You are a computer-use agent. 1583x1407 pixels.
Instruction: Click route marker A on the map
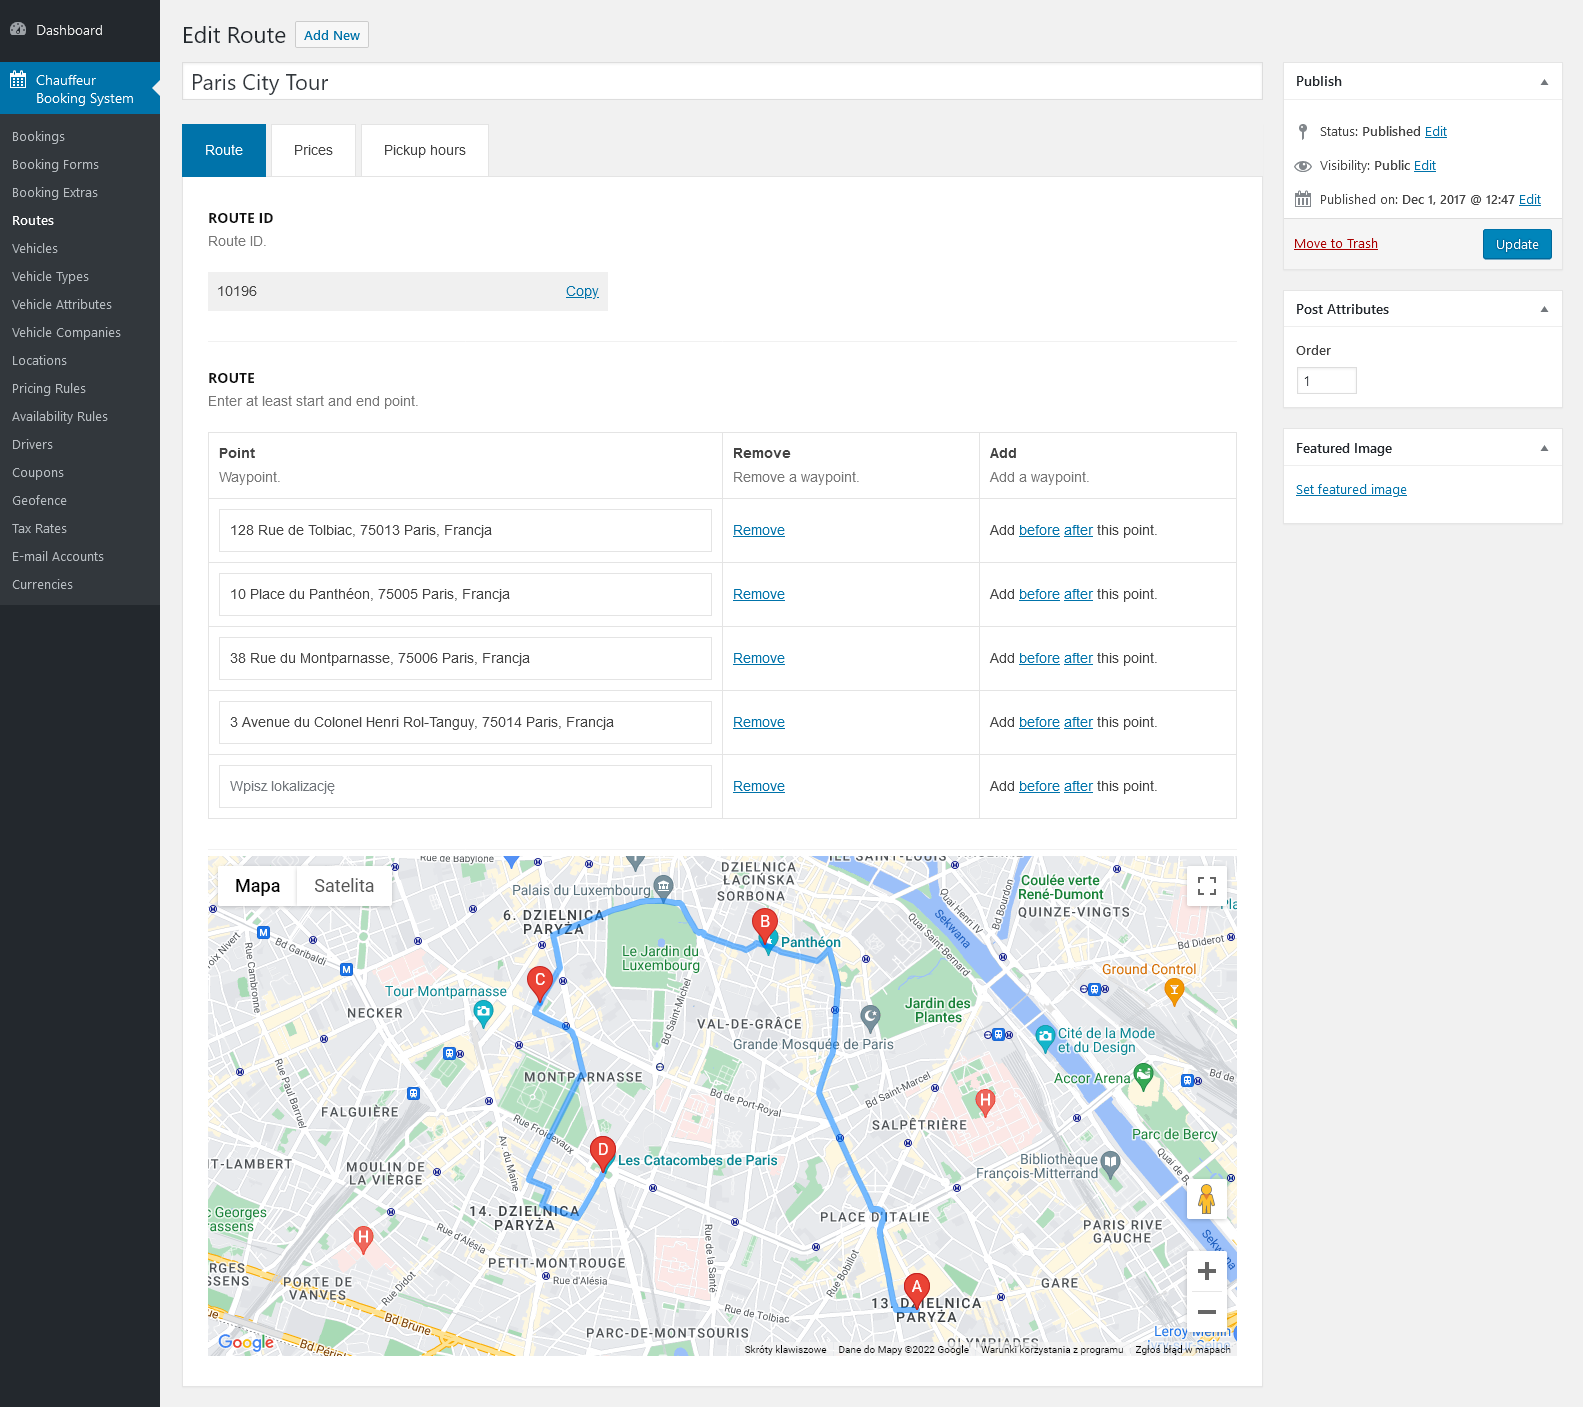(x=916, y=1289)
